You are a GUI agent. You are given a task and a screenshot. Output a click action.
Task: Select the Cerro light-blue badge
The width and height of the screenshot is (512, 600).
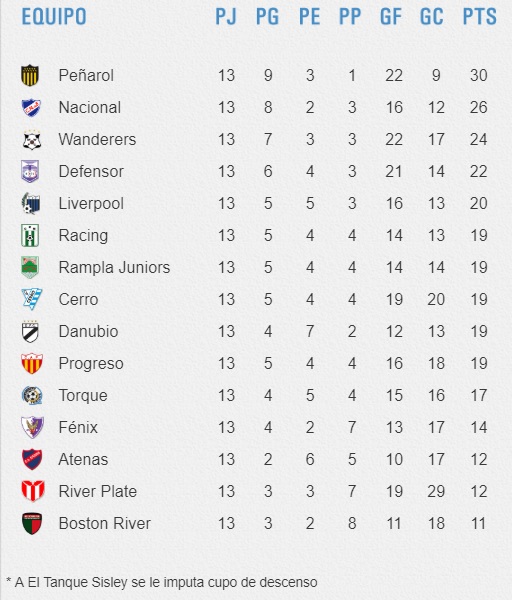coord(32,299)
